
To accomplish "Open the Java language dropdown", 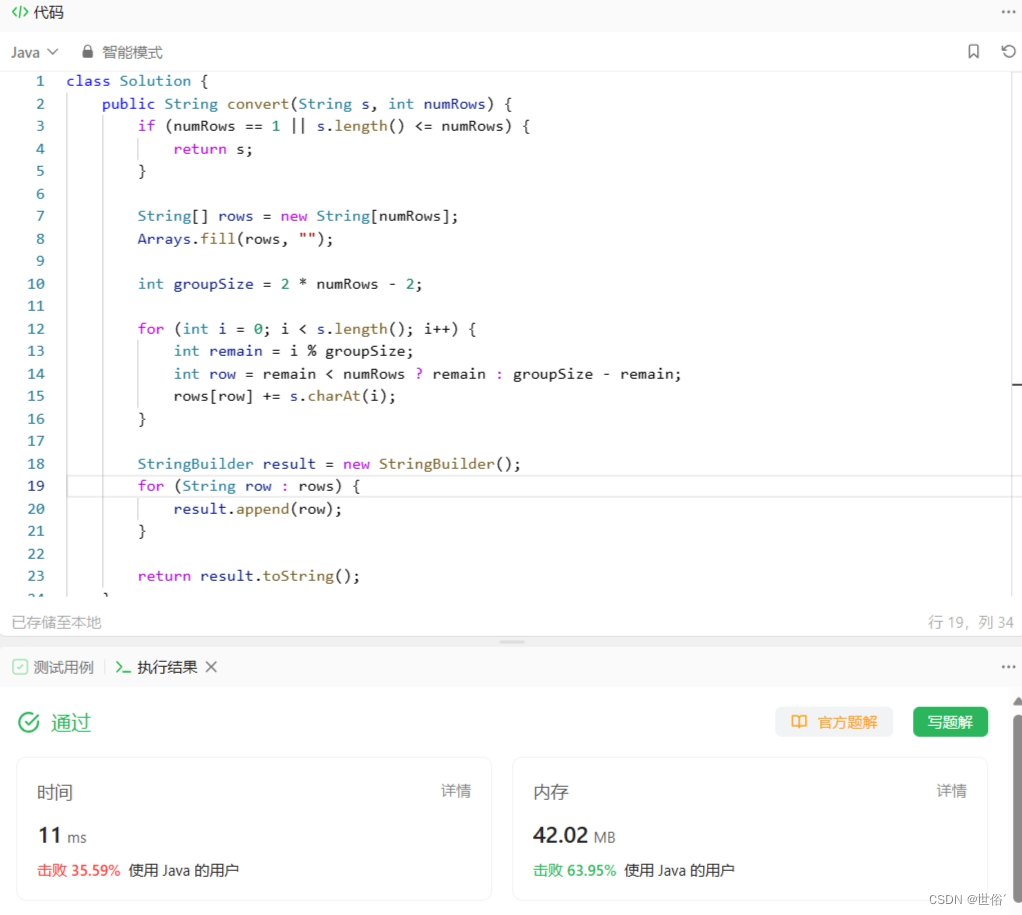I will pyautogui.click(x=35, y=52).
